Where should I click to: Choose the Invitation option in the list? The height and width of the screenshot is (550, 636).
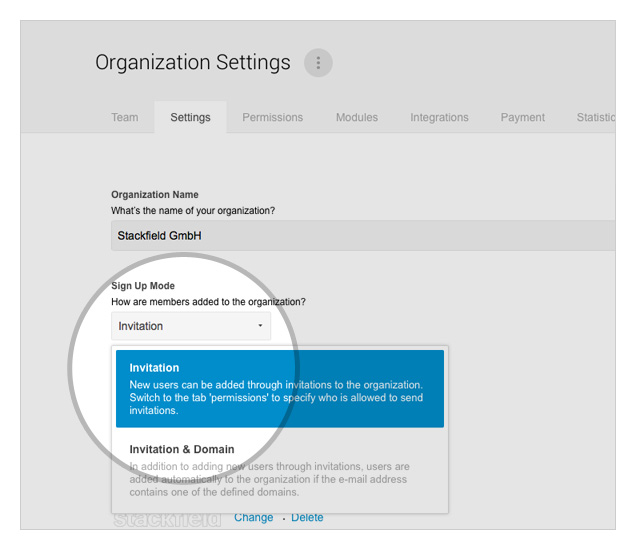tap(280, 389)
